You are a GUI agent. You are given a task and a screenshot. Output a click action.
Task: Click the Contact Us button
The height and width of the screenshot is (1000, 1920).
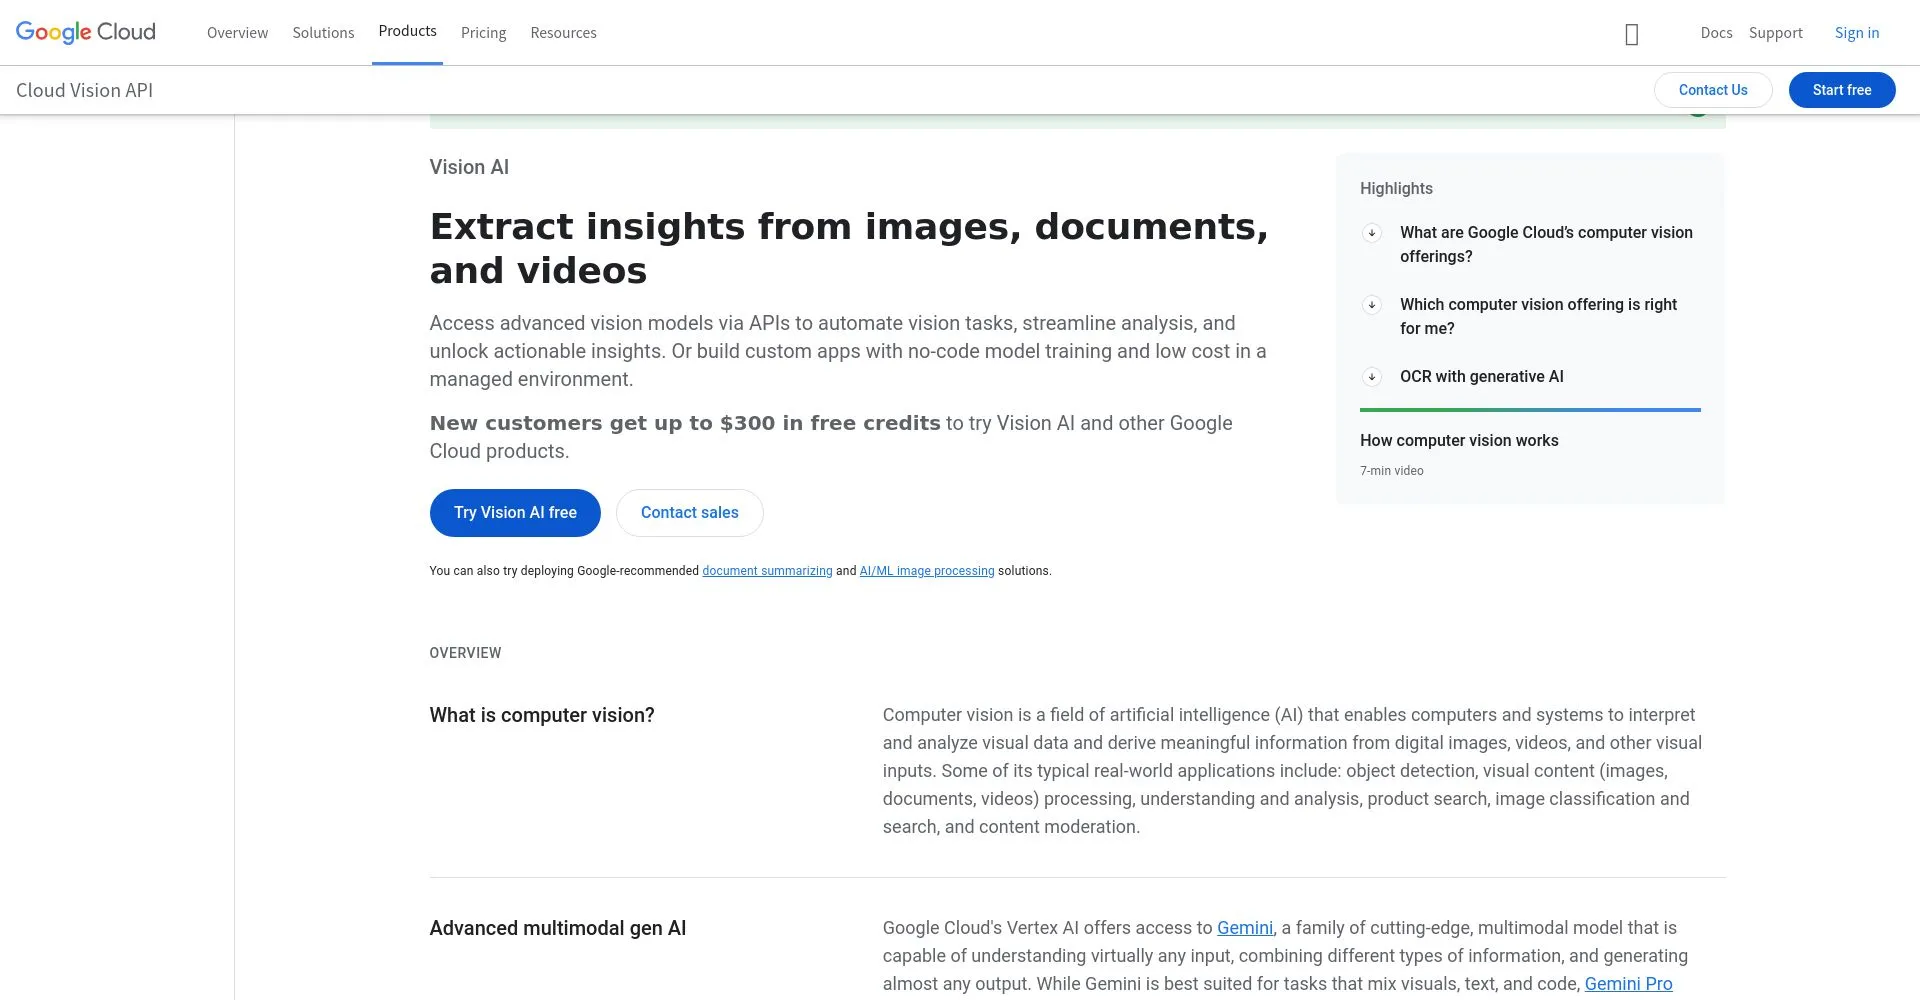pyautogui.click(x=1713, y=90)
